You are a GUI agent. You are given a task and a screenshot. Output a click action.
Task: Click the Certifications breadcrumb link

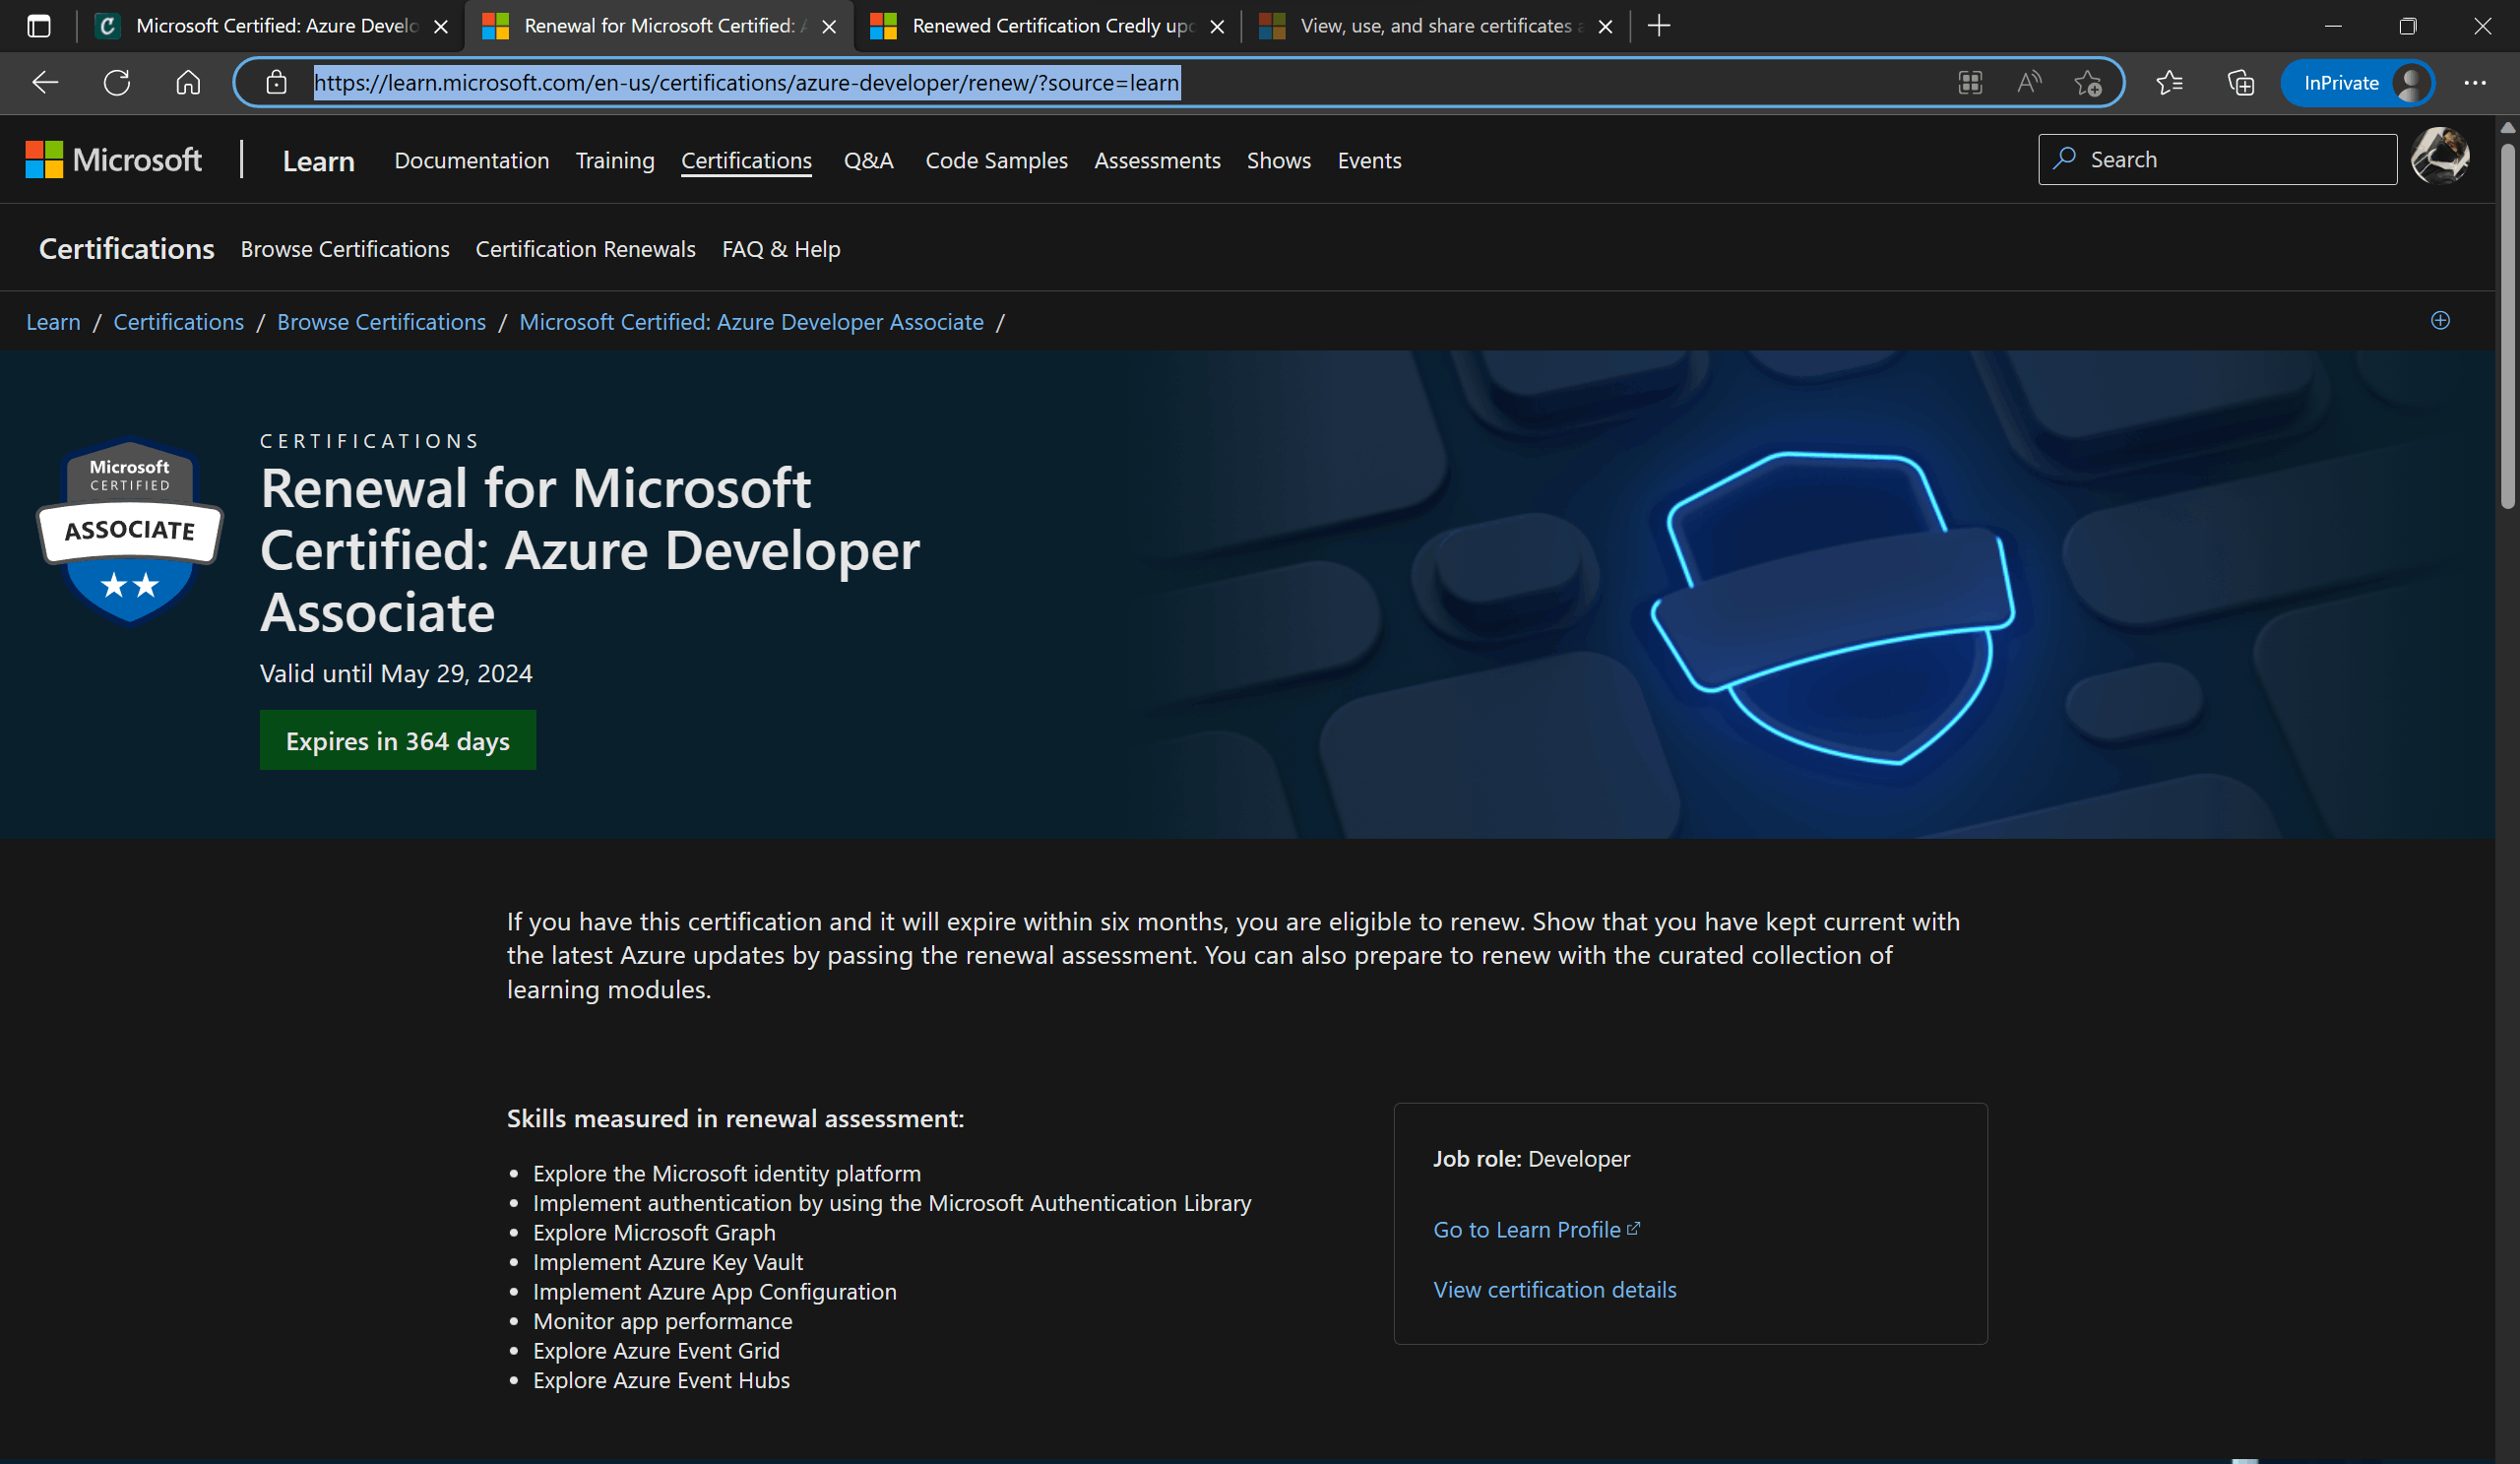178,322
